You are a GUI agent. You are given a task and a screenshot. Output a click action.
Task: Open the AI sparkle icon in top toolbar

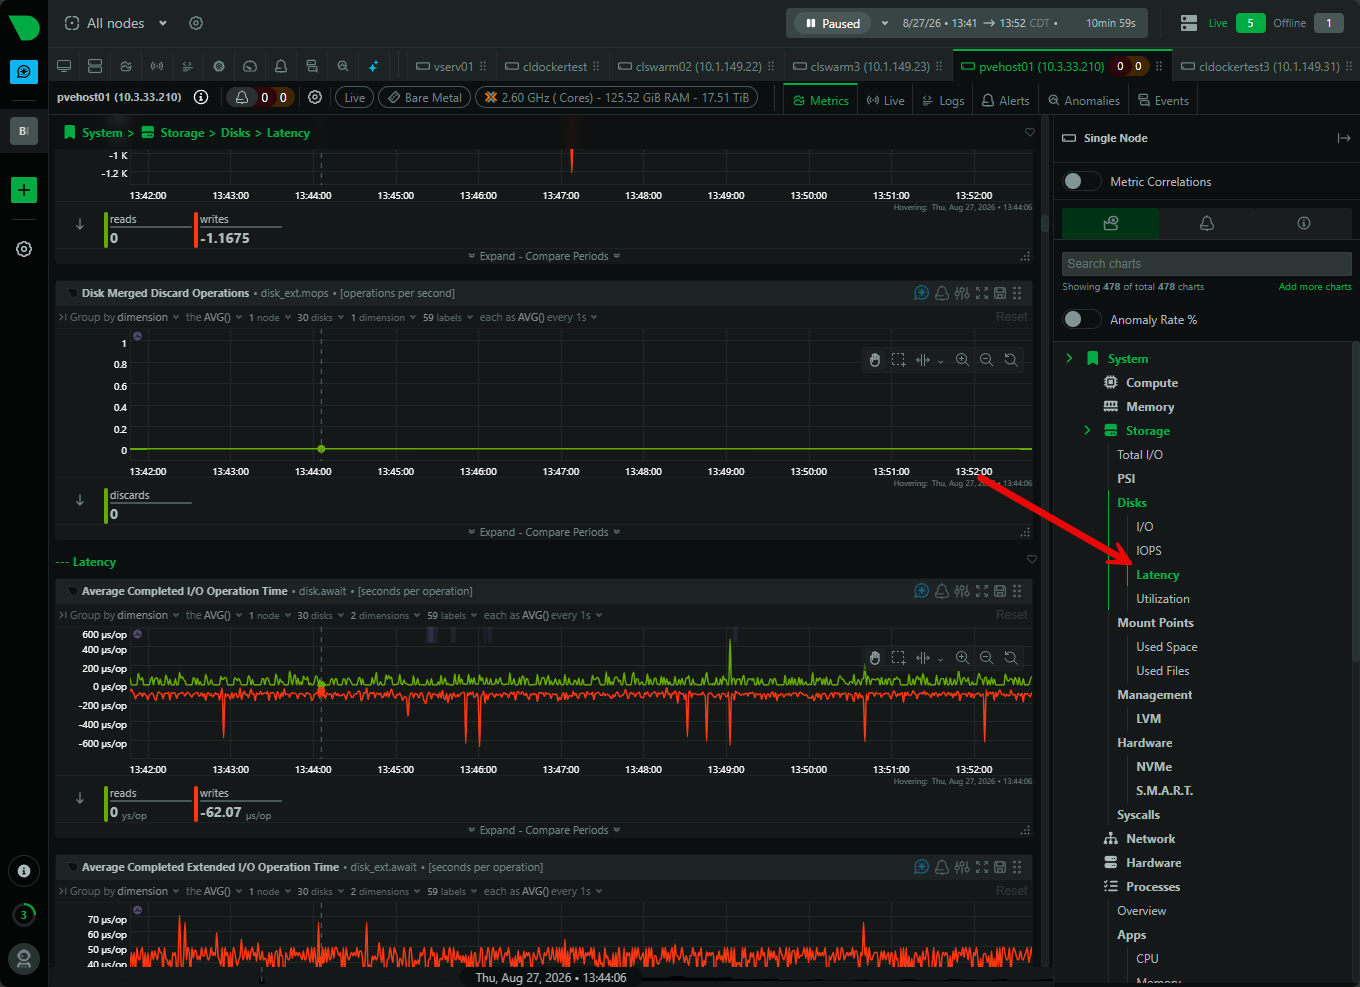point(374,66)
